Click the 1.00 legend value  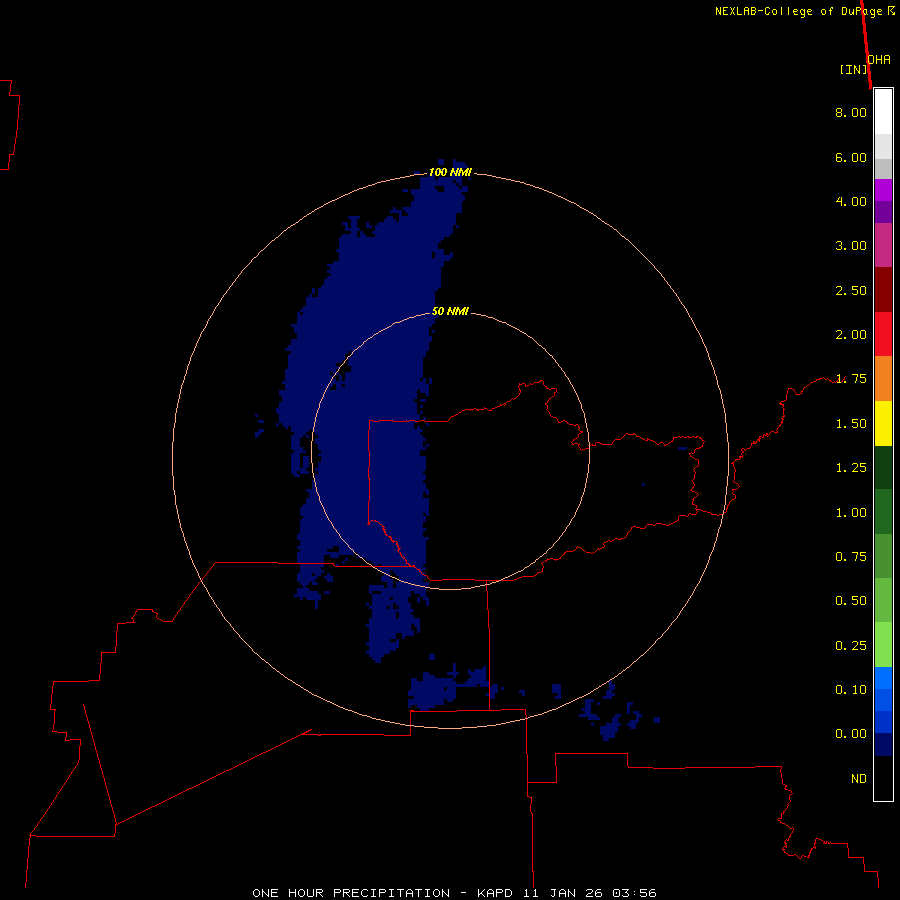pos(851,513)
